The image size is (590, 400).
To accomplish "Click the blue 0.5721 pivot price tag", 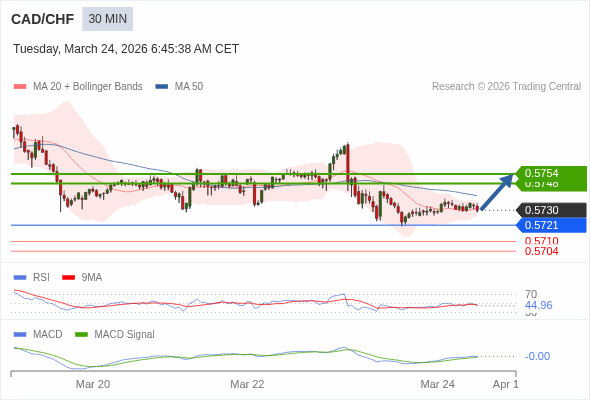I will pos(551,225).
